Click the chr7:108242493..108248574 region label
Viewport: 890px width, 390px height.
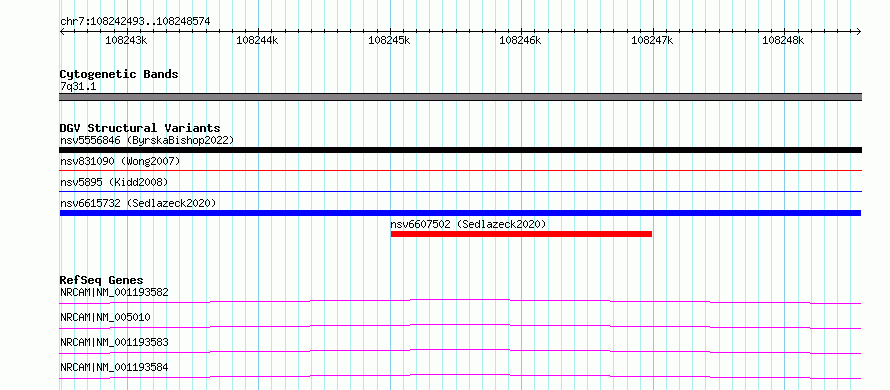point(135,21)
